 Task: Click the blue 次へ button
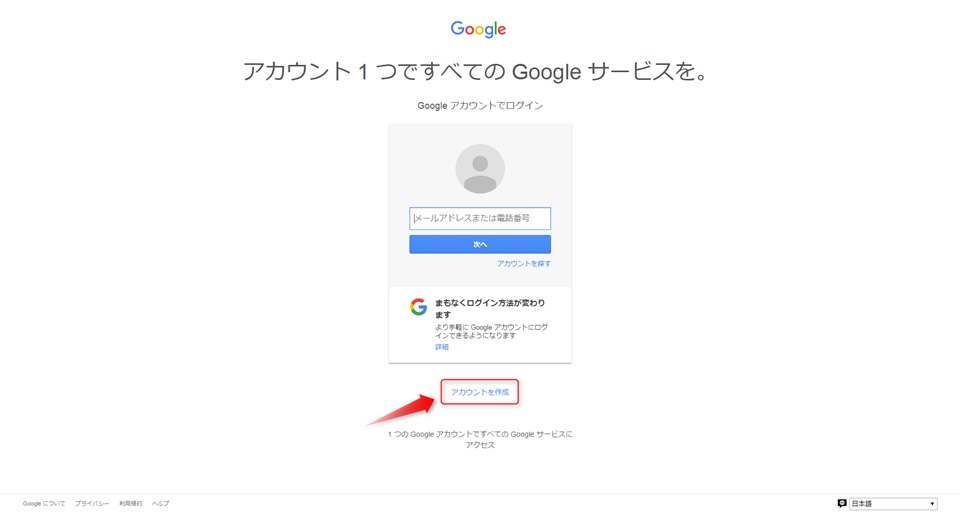480,244
